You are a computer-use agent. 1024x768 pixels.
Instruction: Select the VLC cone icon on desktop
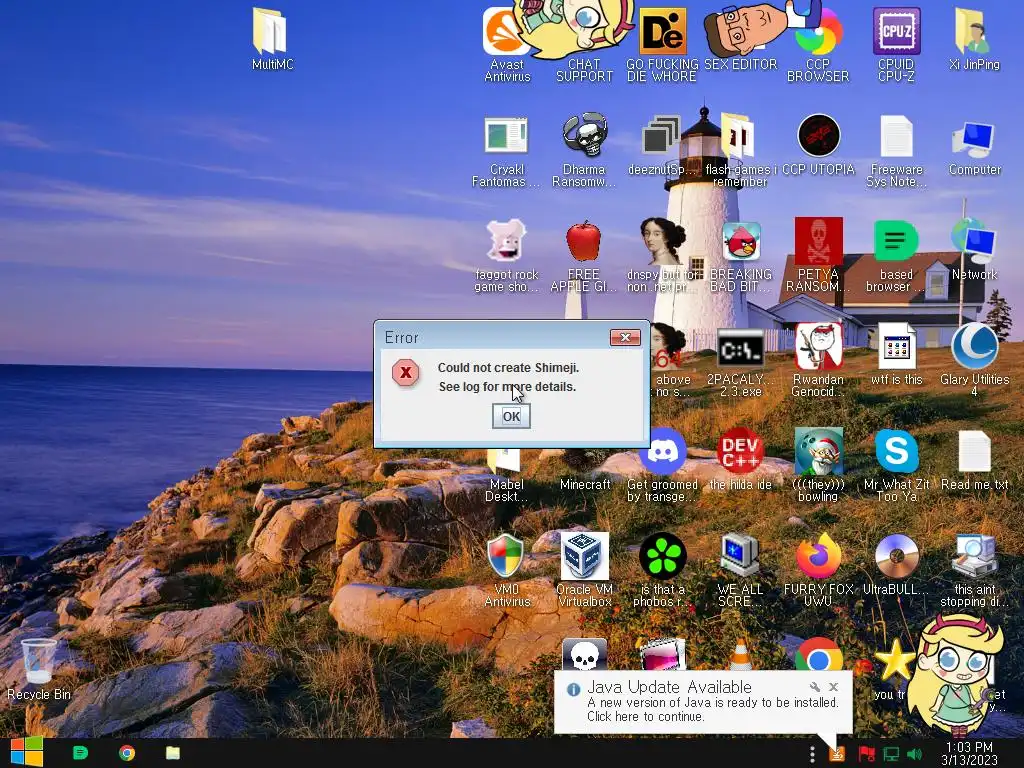[740, 655]
